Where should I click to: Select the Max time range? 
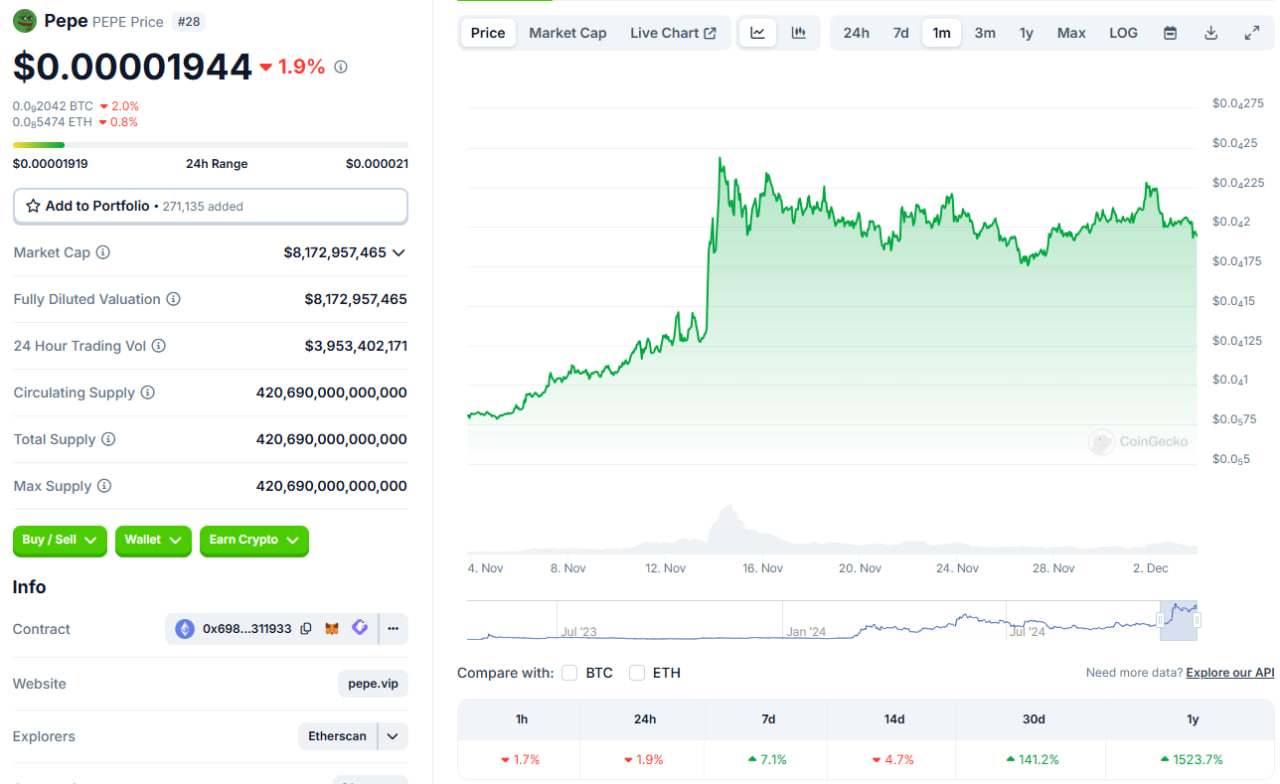point(1071,33)
